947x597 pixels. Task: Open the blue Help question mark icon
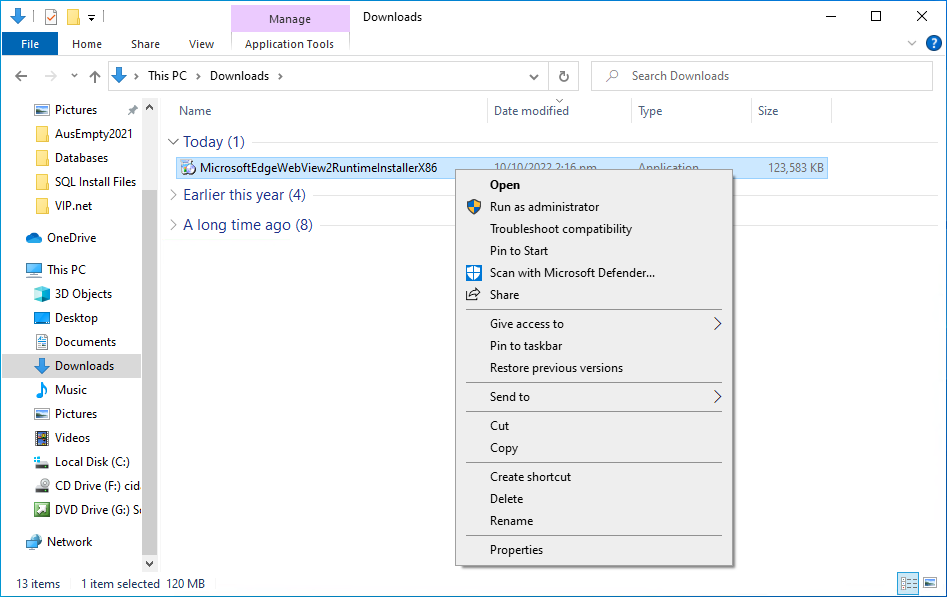click(x=933, y=44)
